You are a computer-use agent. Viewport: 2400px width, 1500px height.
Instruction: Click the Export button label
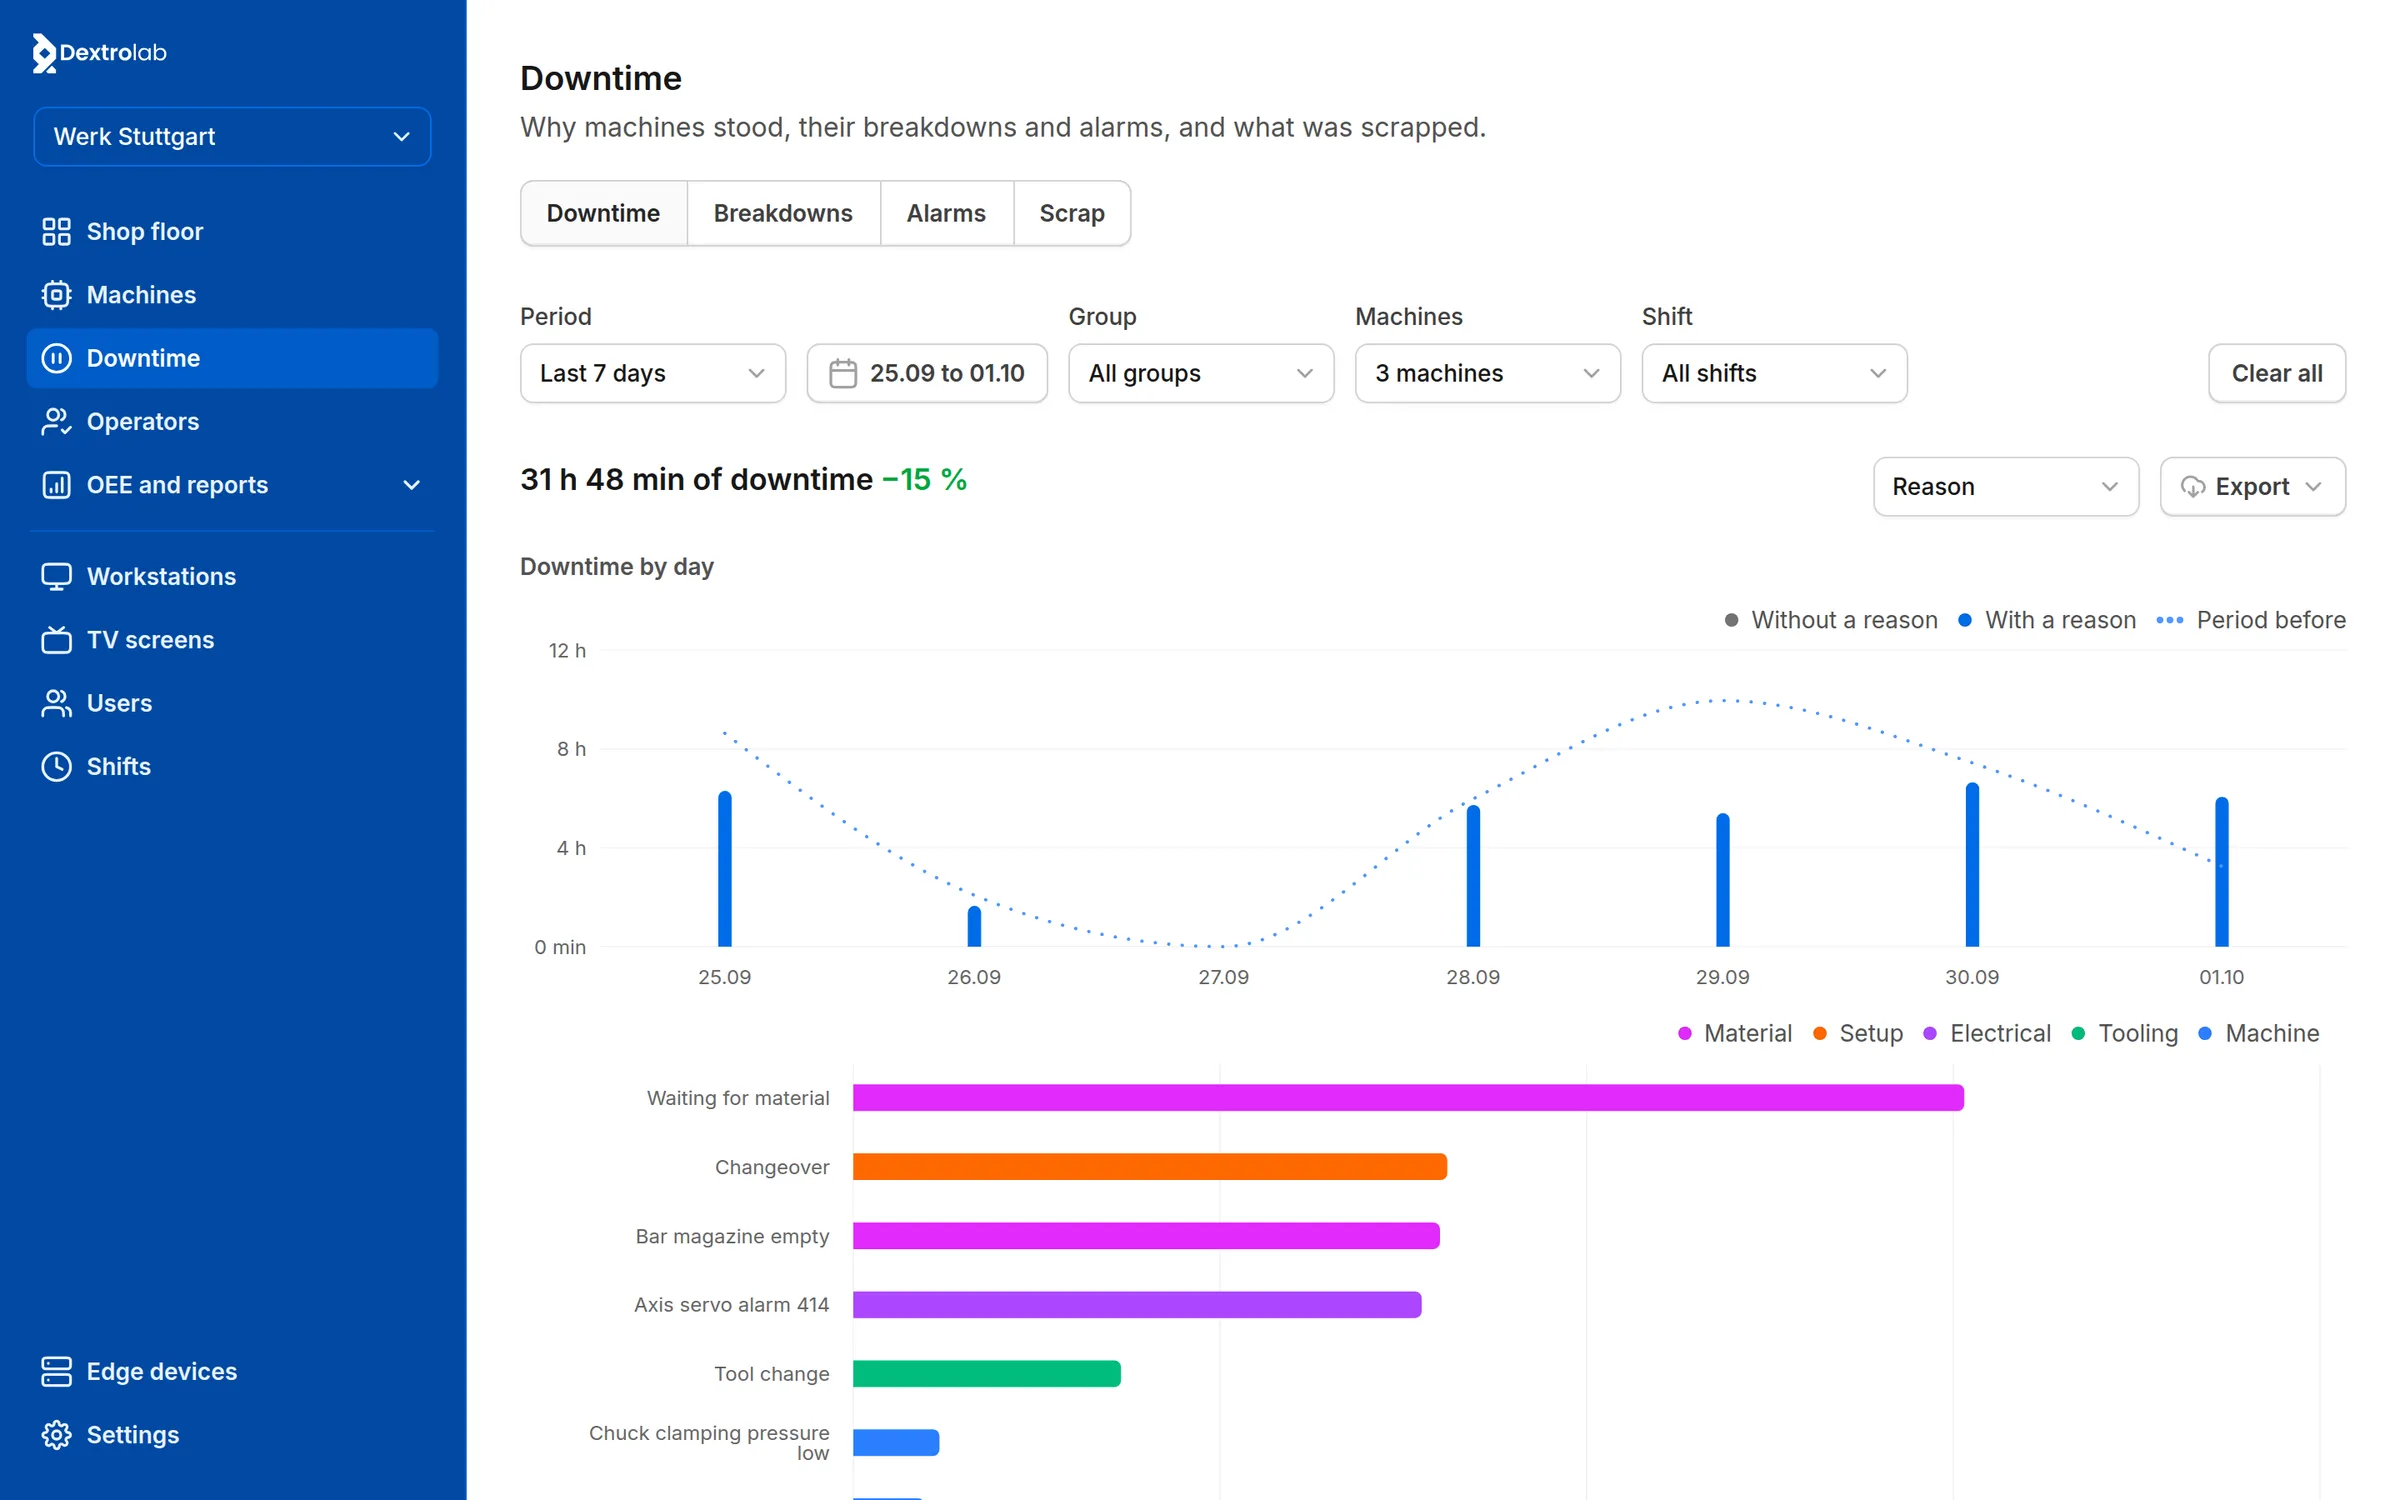[x=2252, y=487]
